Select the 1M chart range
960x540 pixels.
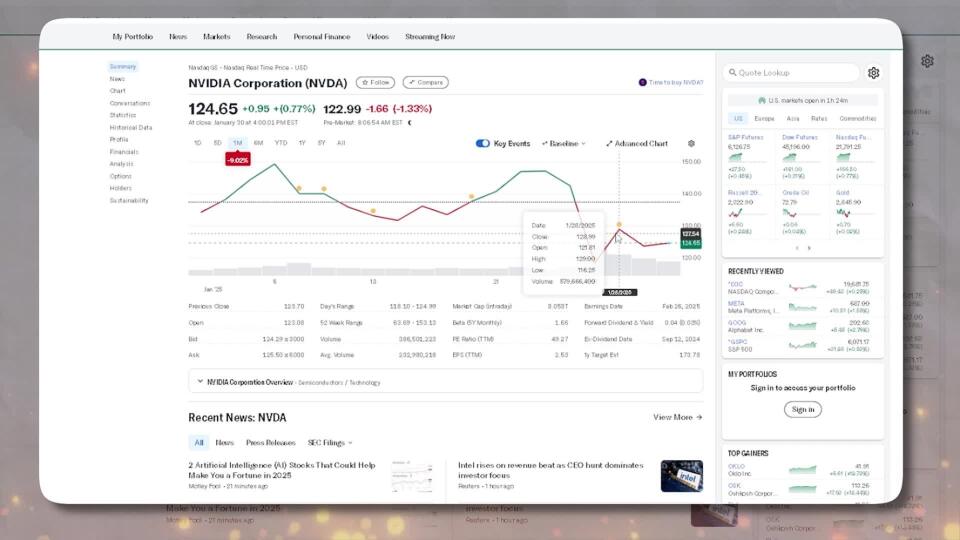[x=238, y=143]
